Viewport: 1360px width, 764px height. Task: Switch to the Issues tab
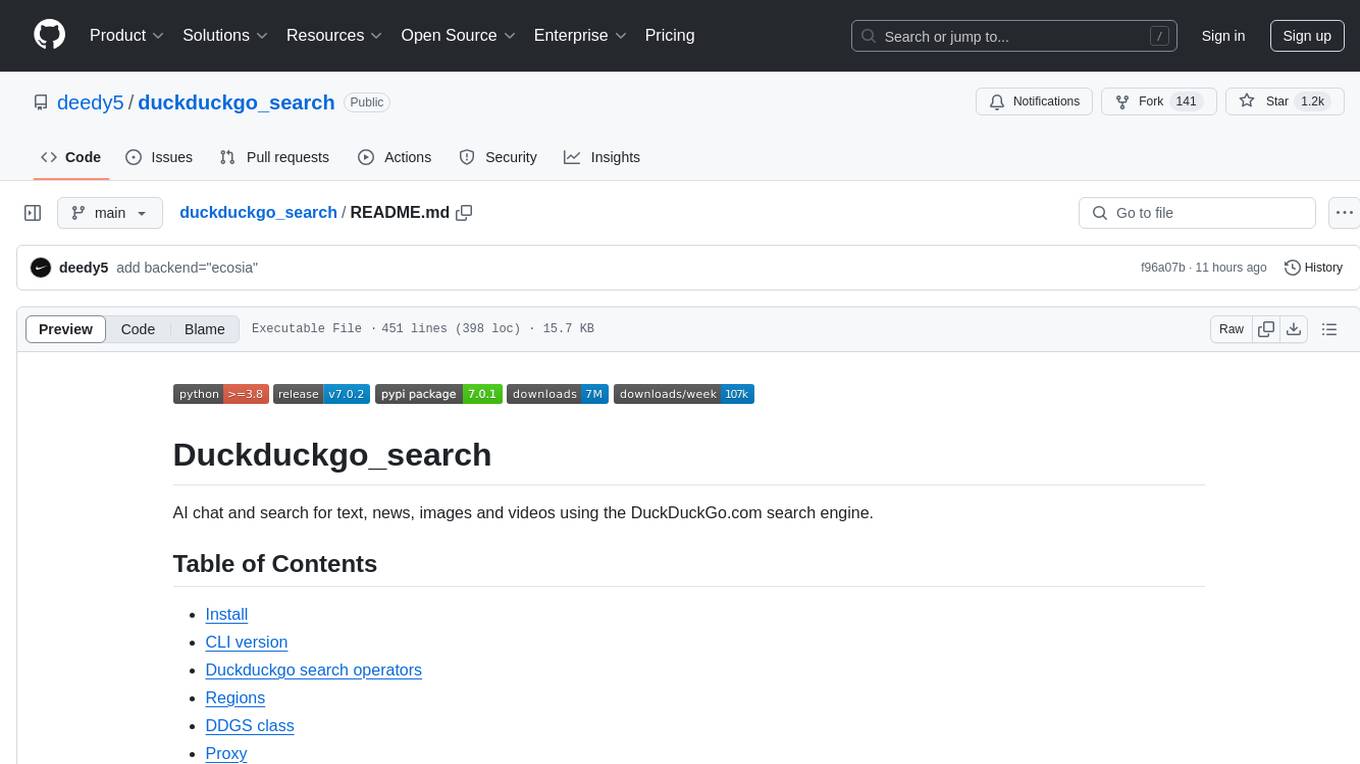click(159, 157)
